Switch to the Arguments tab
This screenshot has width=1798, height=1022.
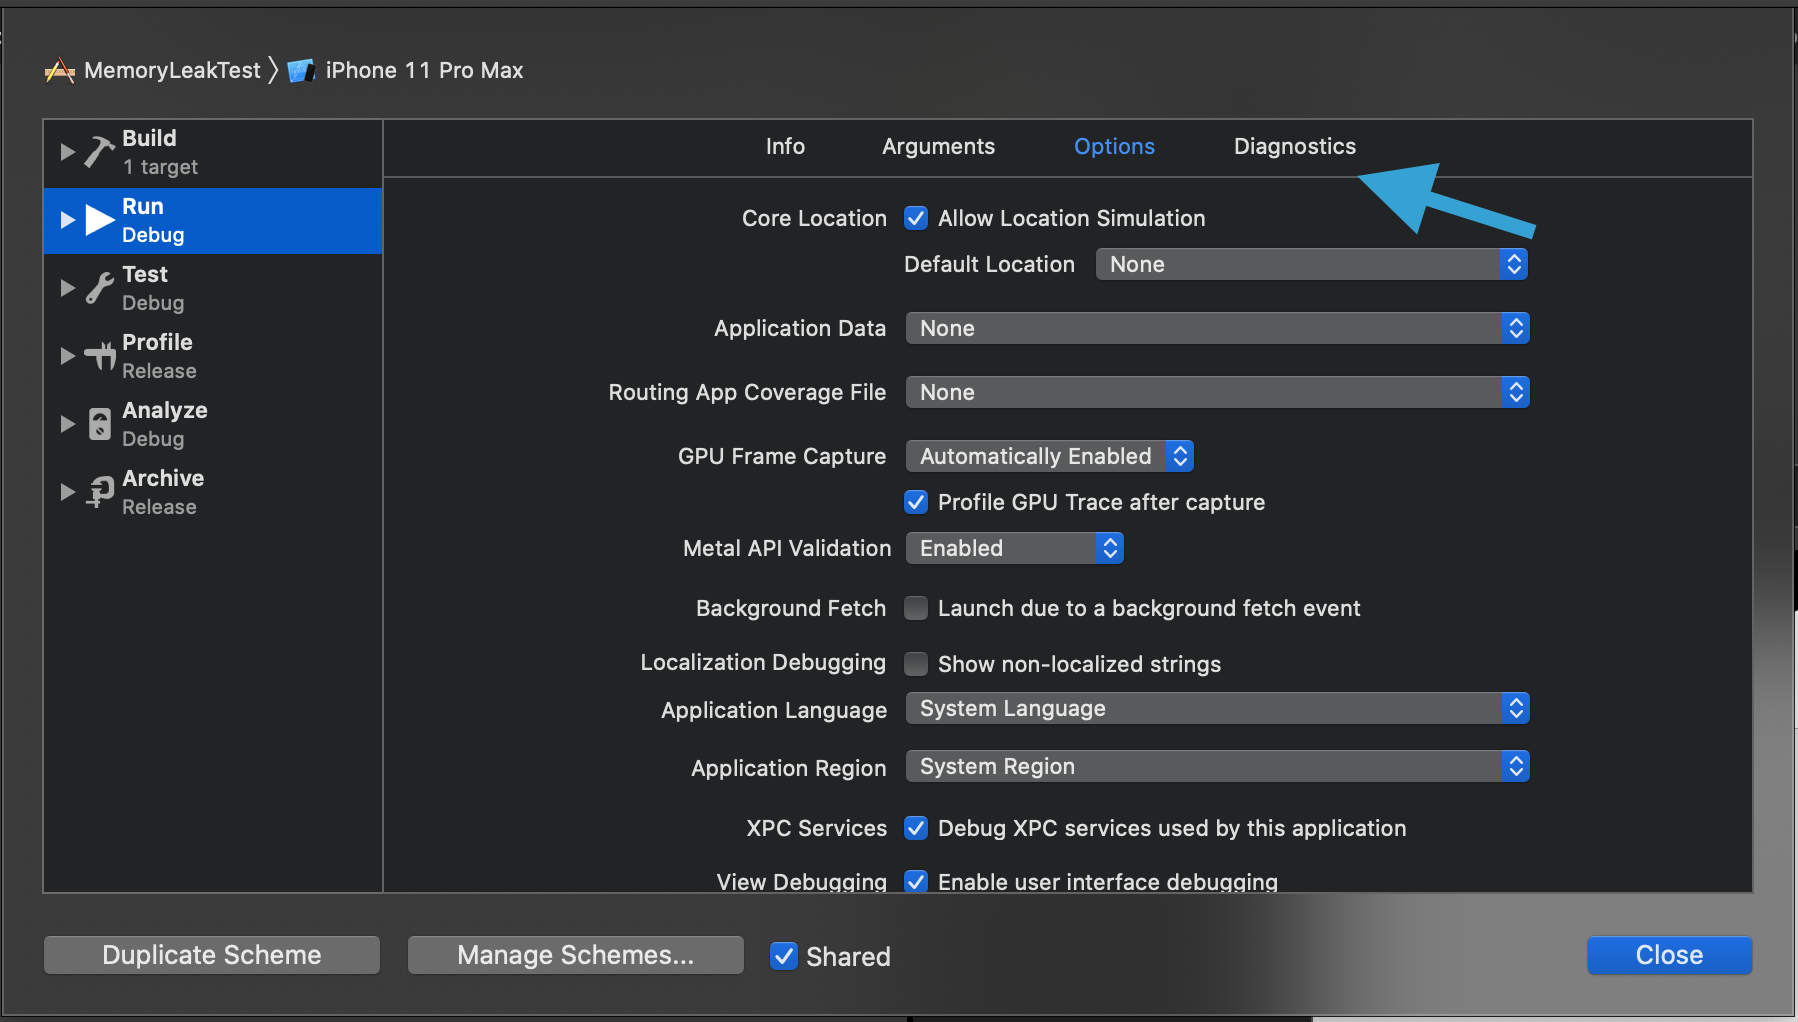(938, 147)
